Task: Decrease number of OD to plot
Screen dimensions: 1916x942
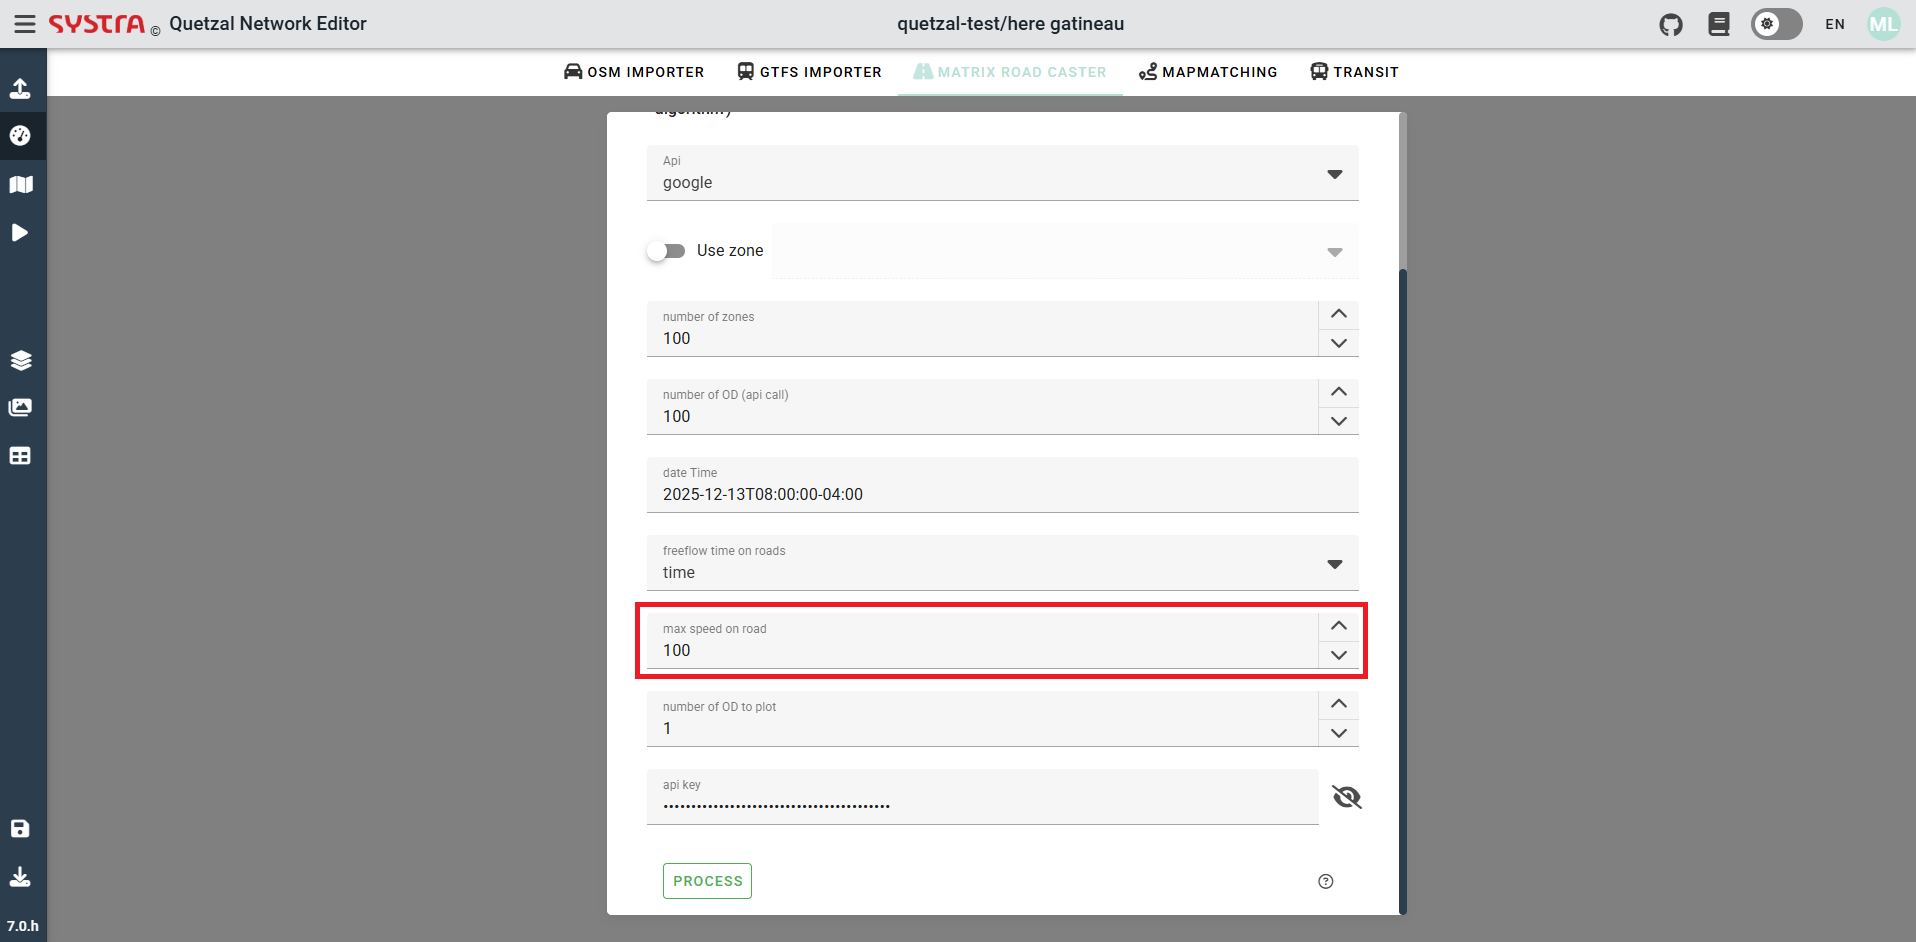Action: (1339, 733)
